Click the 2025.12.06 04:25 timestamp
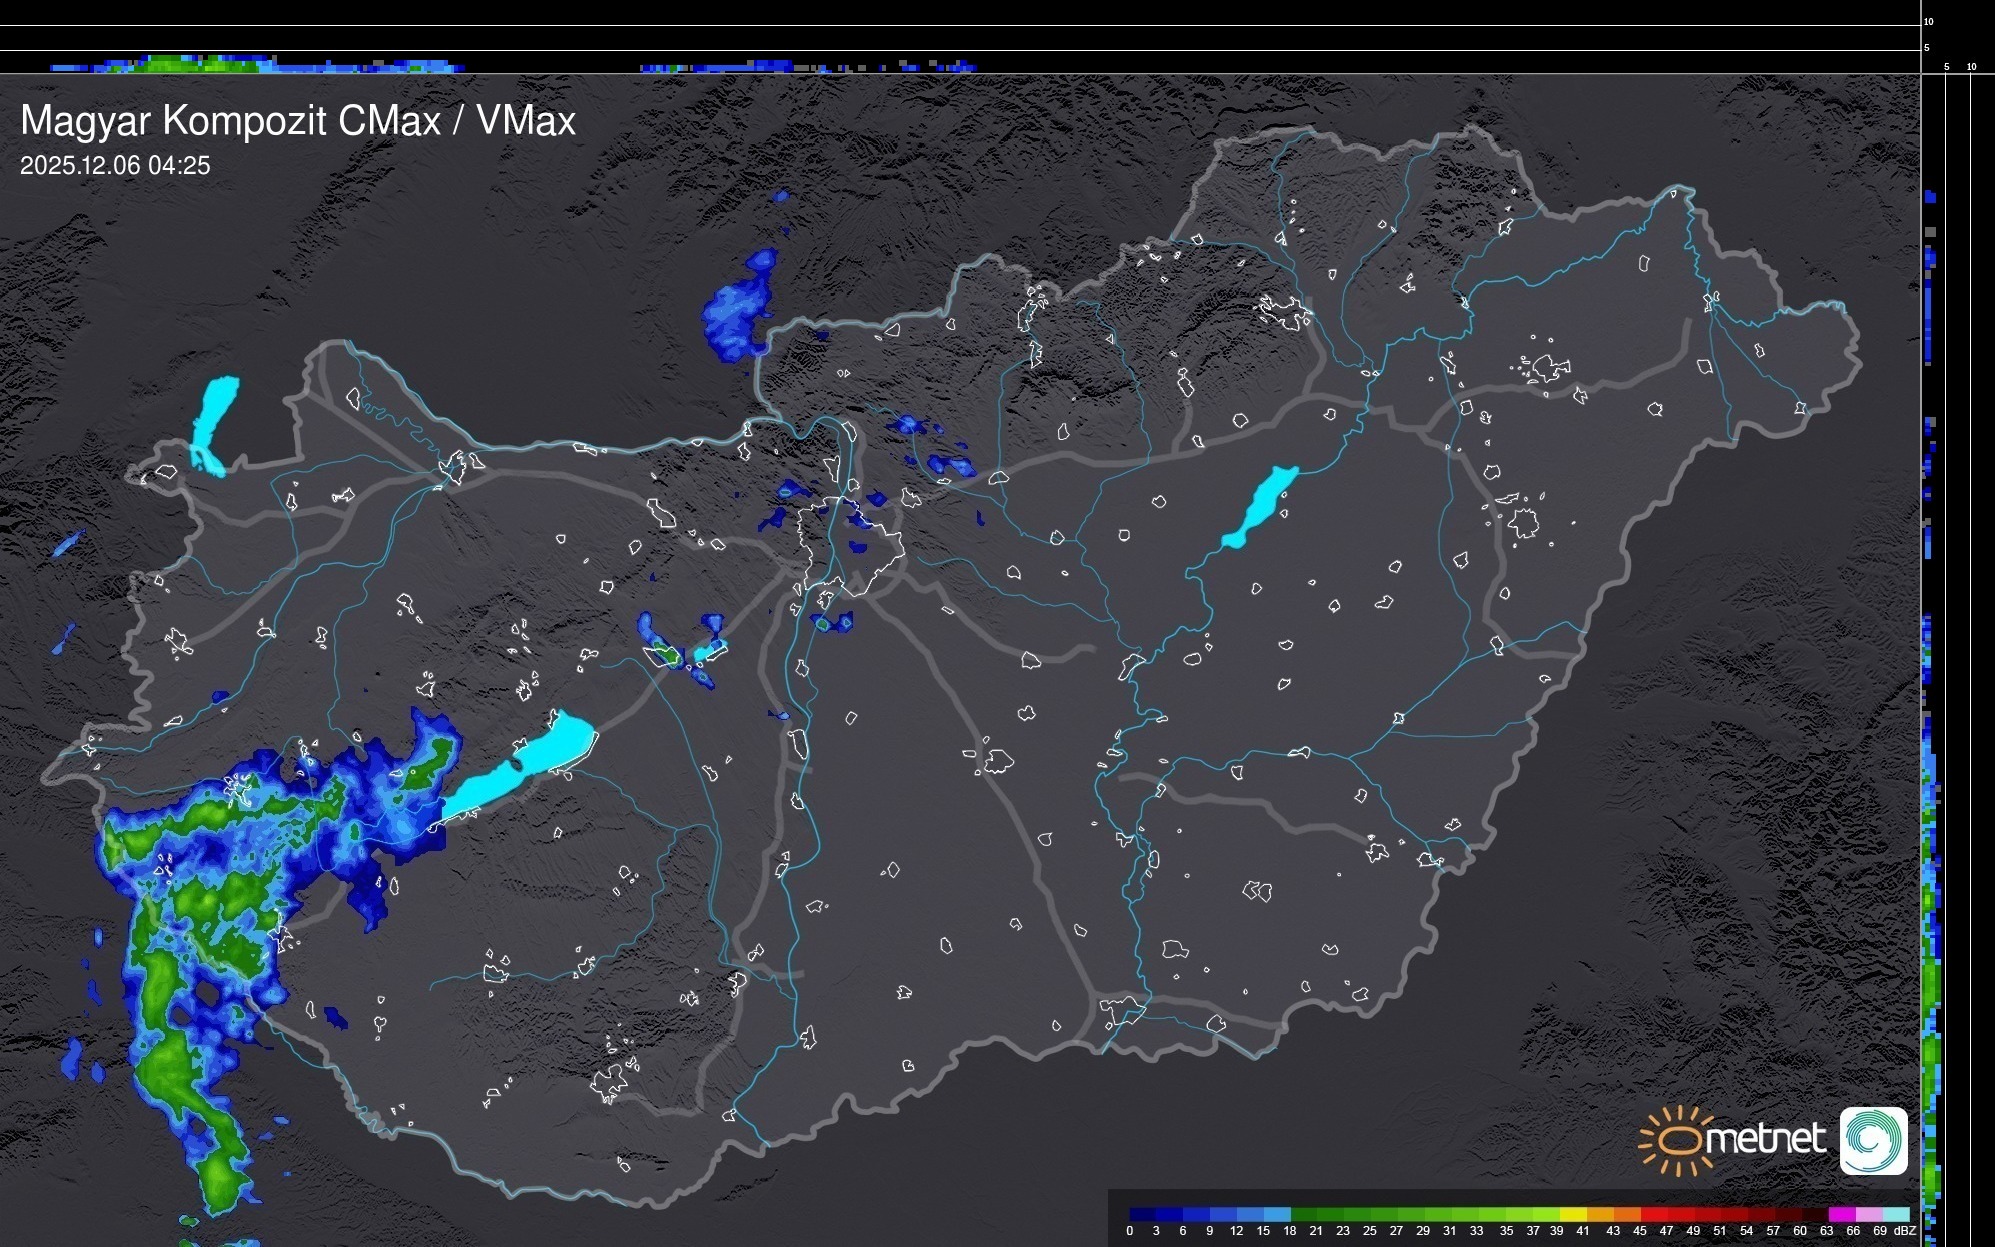The height and width of the screenshot is (1247, 1995). pyautogui.click(x=115, y=166)
